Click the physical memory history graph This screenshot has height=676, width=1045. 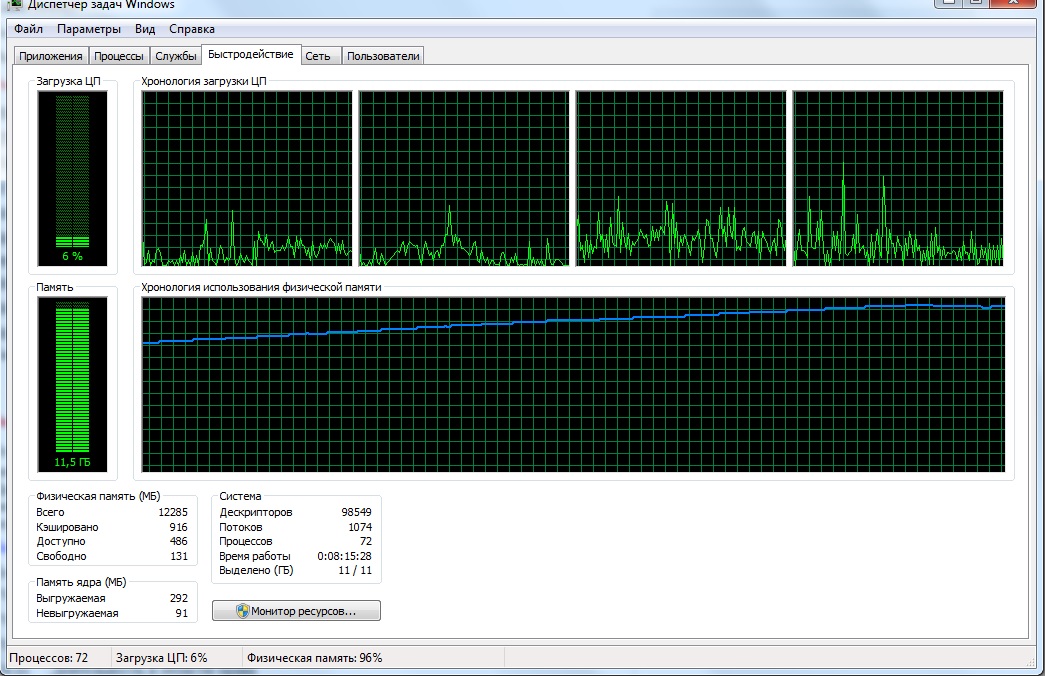point(573,385)
